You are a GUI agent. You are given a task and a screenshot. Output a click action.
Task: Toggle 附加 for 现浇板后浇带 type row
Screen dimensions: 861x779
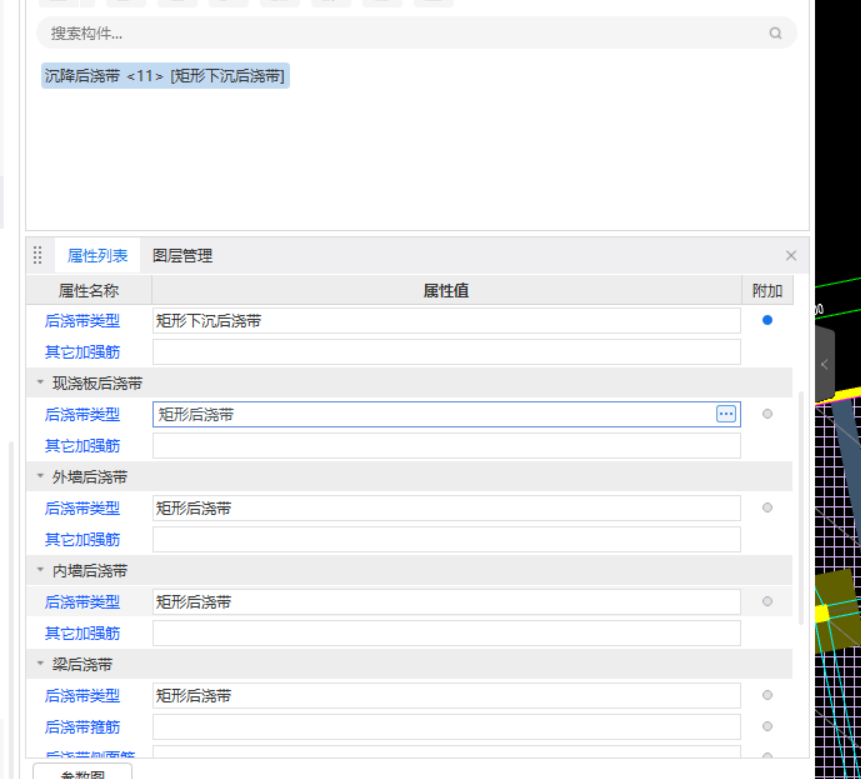click(x=767, y=414)
